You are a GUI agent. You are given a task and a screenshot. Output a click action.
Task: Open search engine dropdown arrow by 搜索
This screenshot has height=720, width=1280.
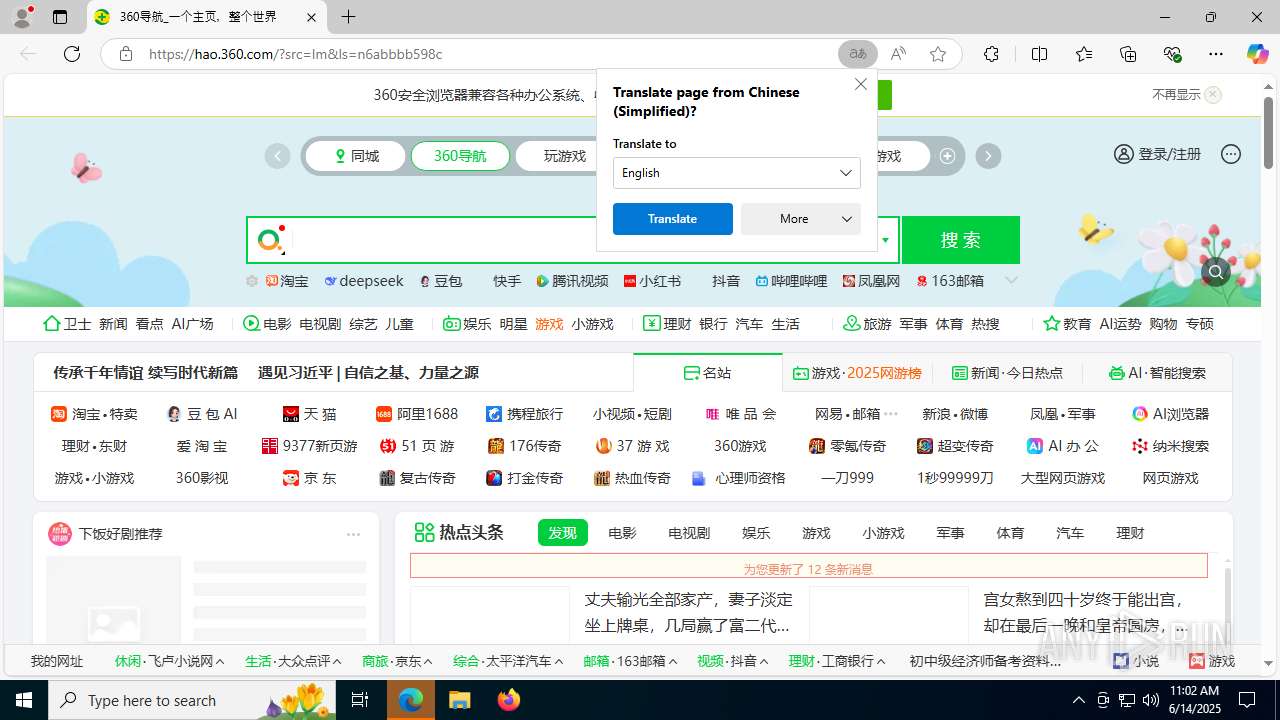click(885, 240)
